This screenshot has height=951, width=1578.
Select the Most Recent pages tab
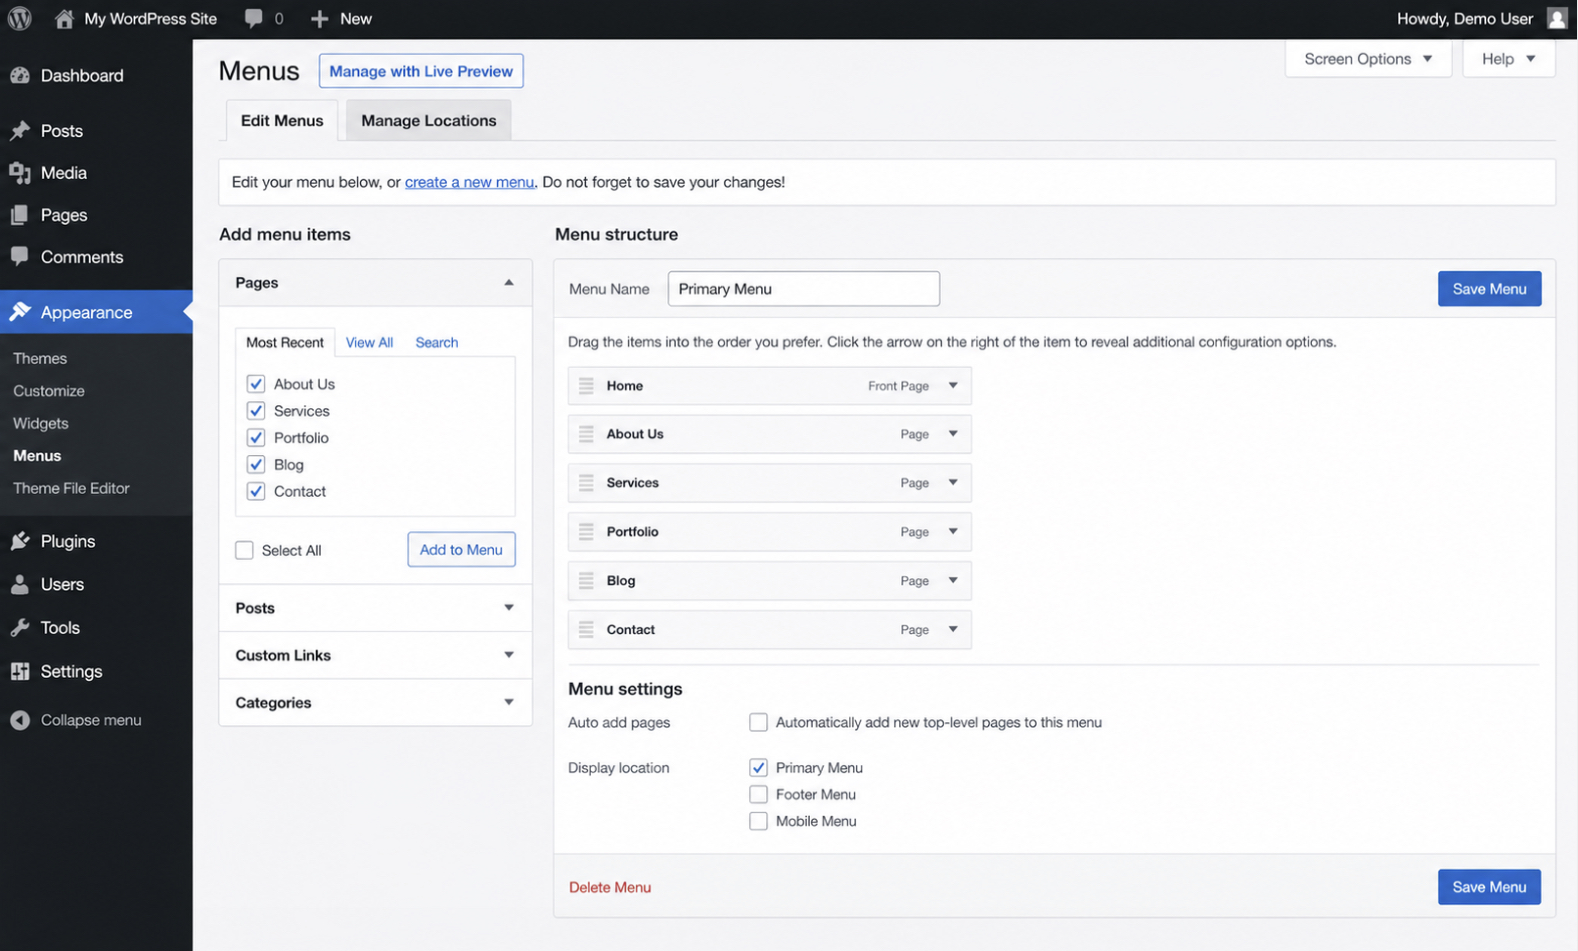pyautogui.click(x=285, y=342)
